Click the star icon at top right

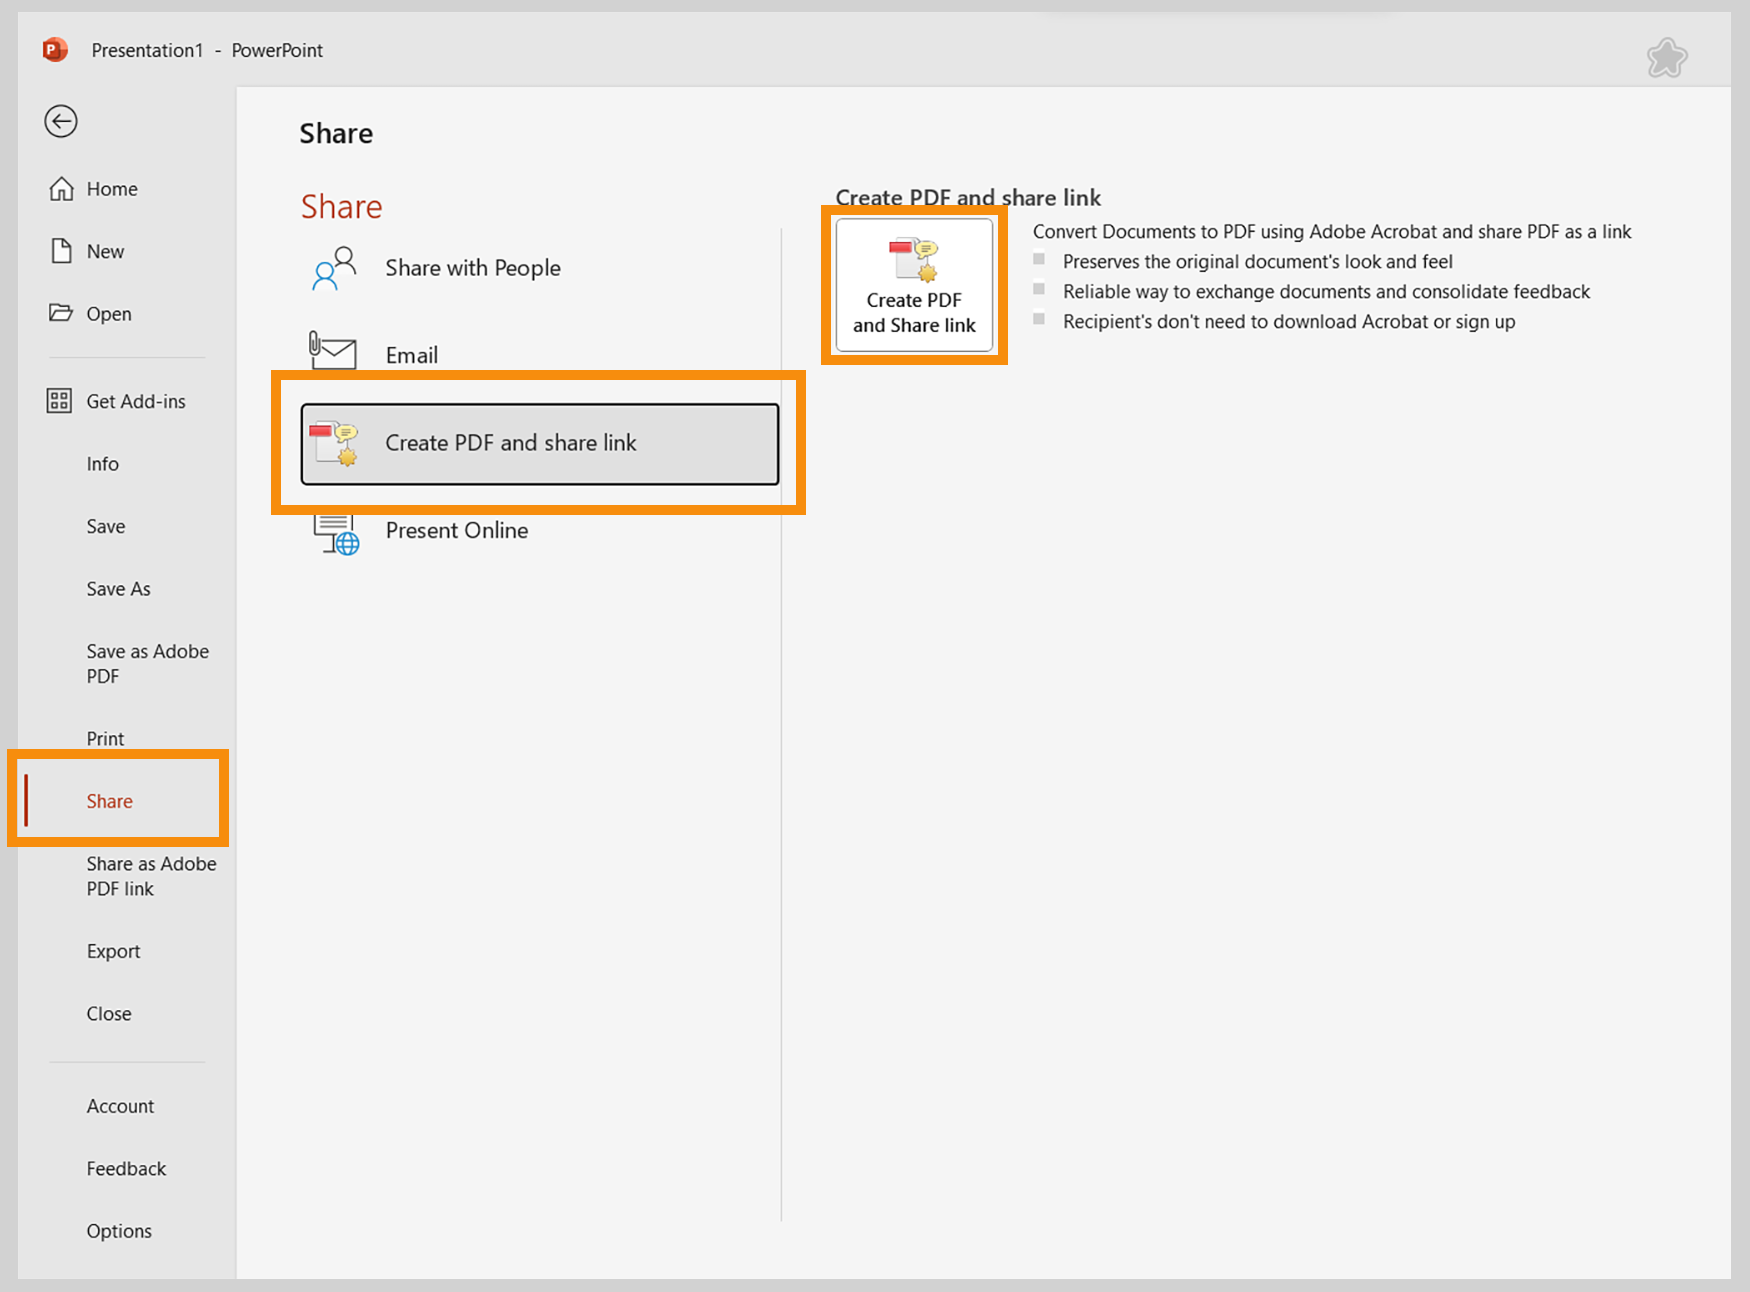click(x=1667, y=57)
